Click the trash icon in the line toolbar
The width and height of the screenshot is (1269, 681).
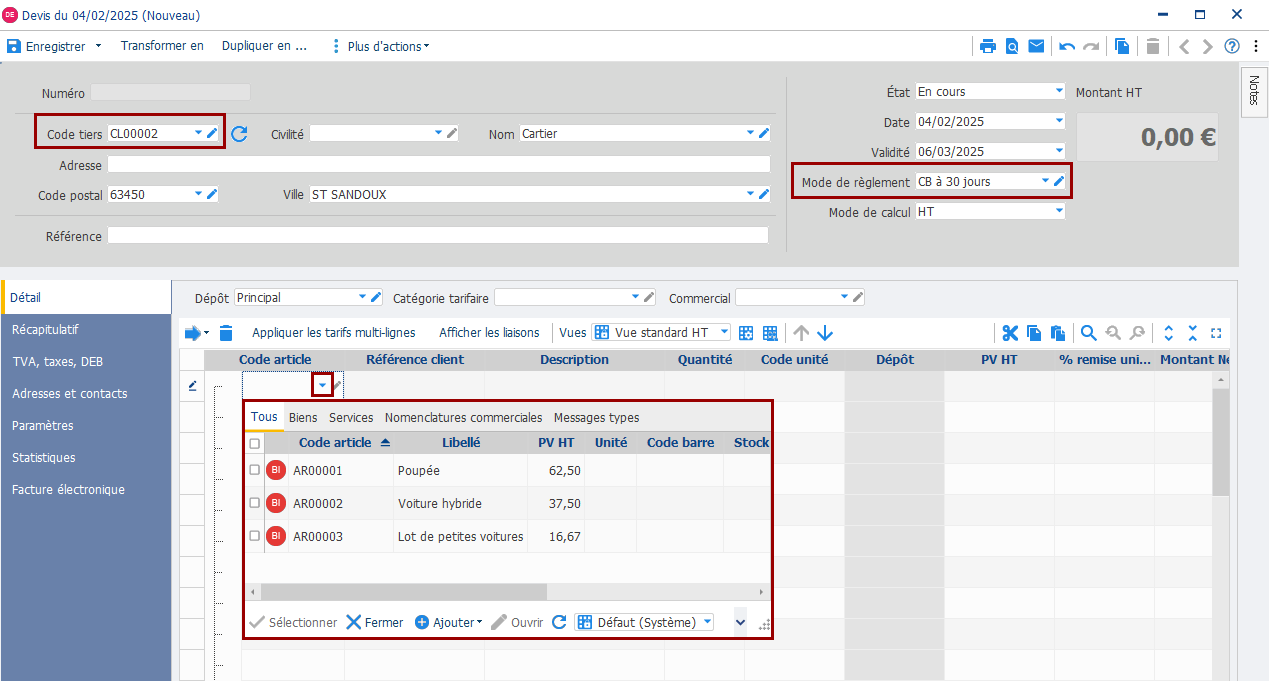226,333
